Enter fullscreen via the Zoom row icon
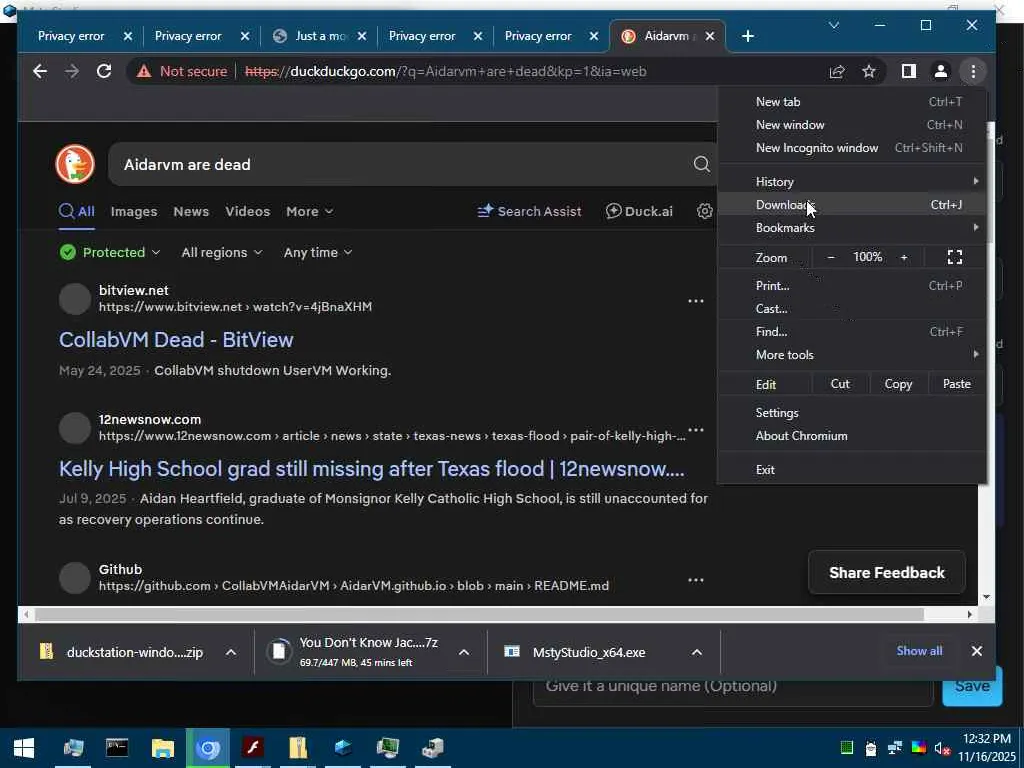 (x=955, y=257)
